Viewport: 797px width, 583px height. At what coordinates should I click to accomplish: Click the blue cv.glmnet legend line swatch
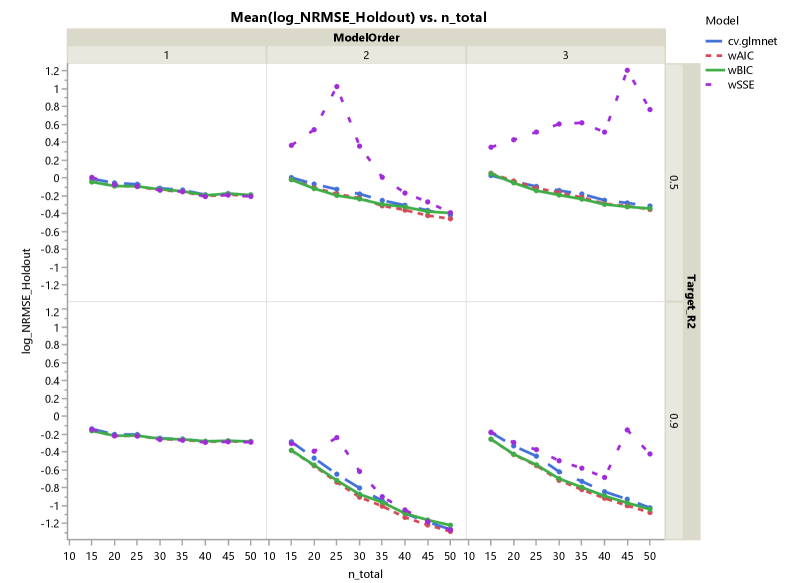point(714,41)
